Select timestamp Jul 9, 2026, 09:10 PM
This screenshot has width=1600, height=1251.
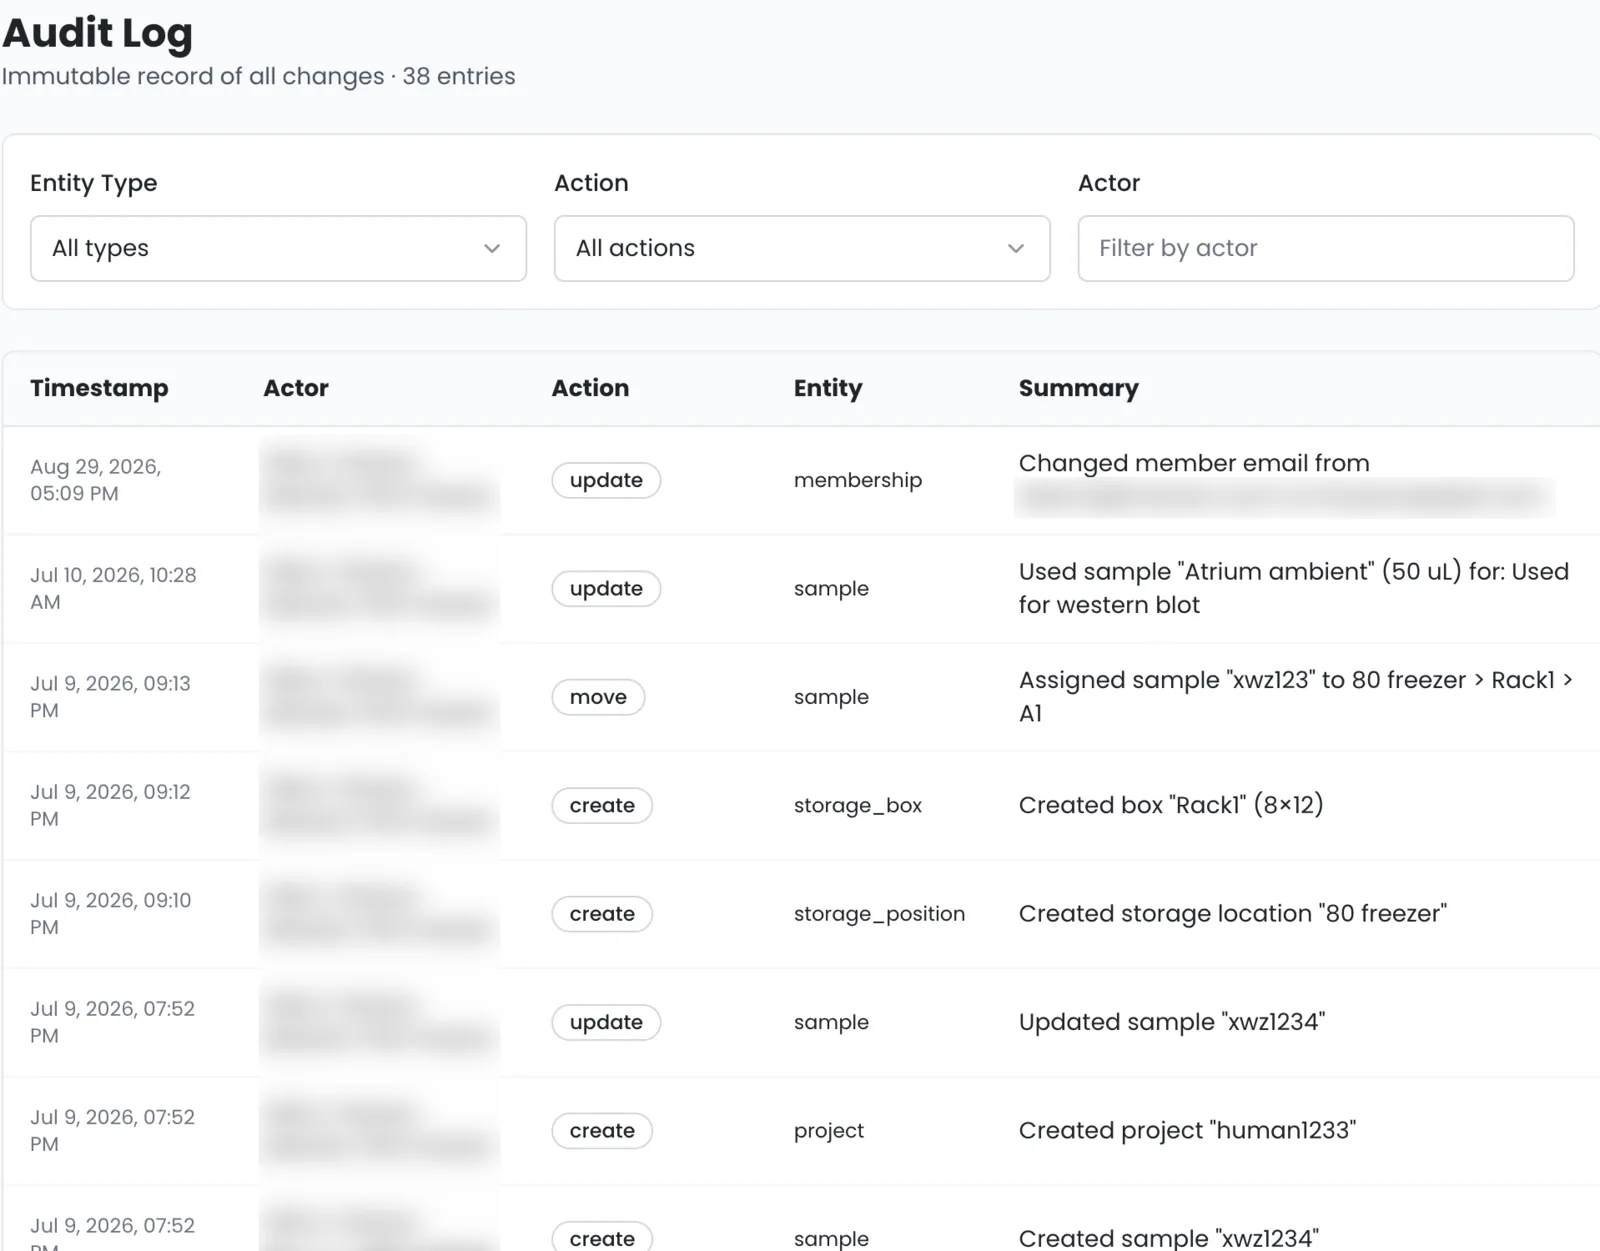110,914
